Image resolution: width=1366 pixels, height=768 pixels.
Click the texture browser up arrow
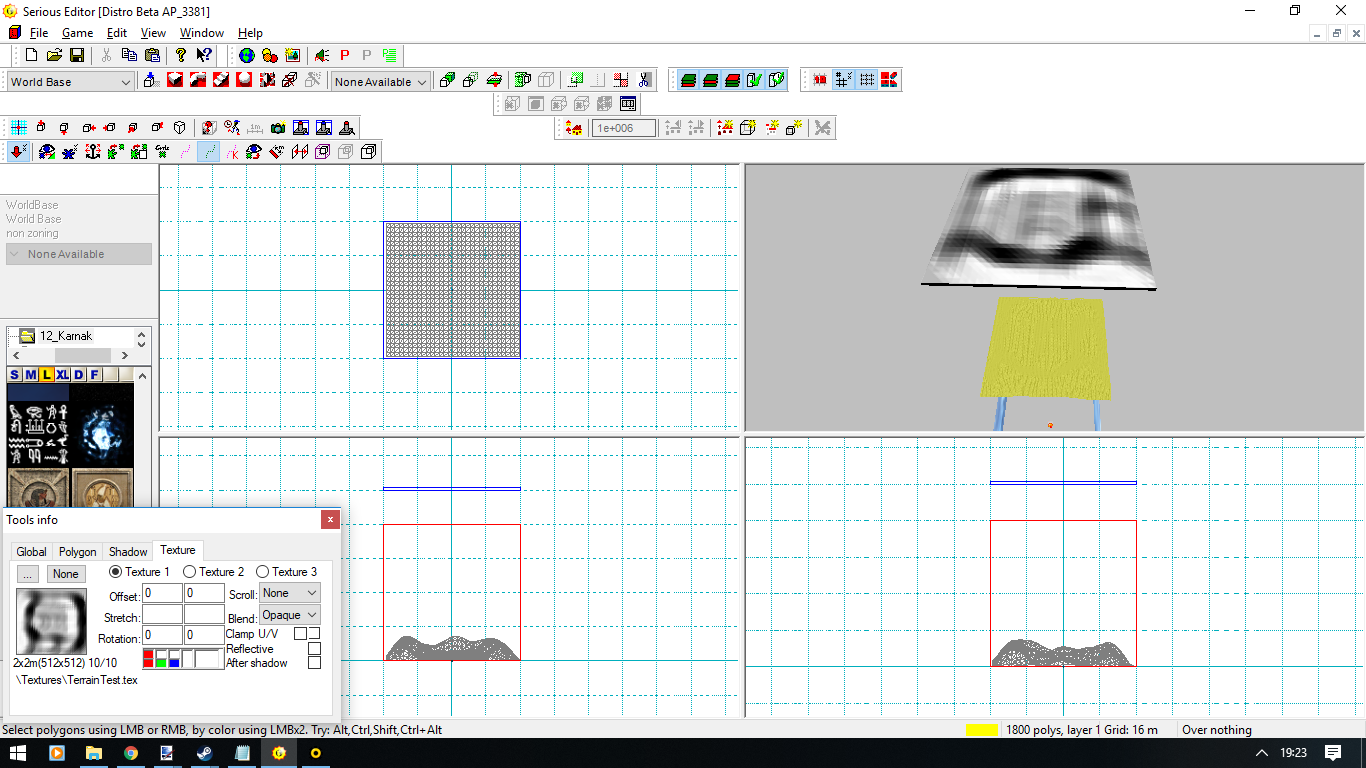click(x=142, y=376)
